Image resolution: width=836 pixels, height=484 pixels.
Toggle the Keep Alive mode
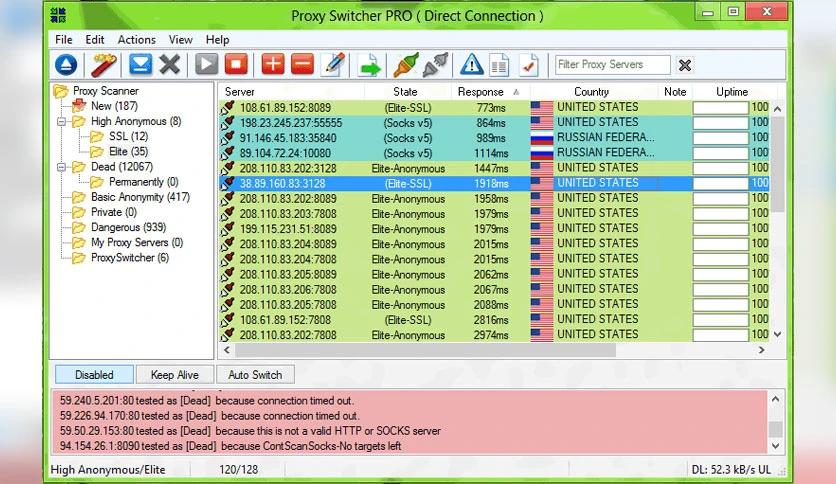coord(175,375)
